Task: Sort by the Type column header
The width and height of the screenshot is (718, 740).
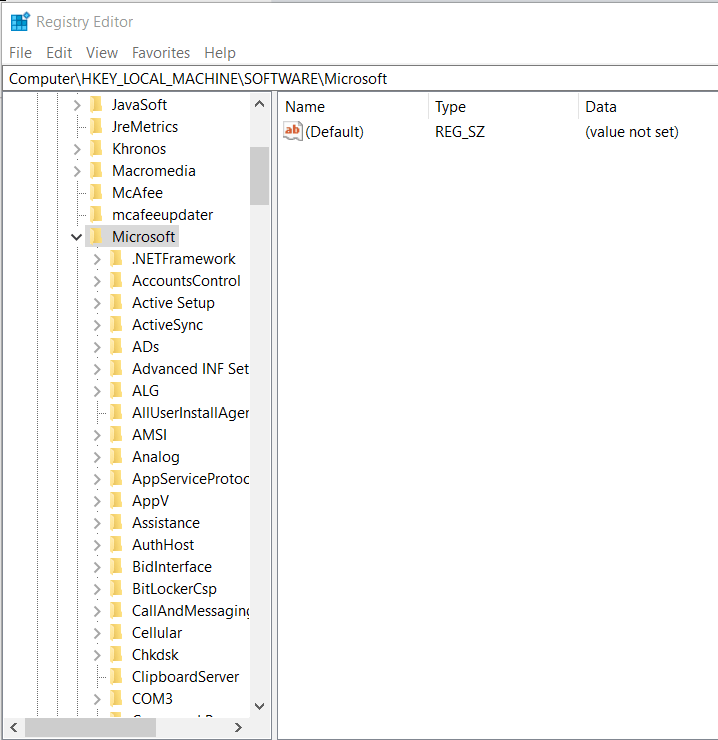Action: tap(504, 107)
